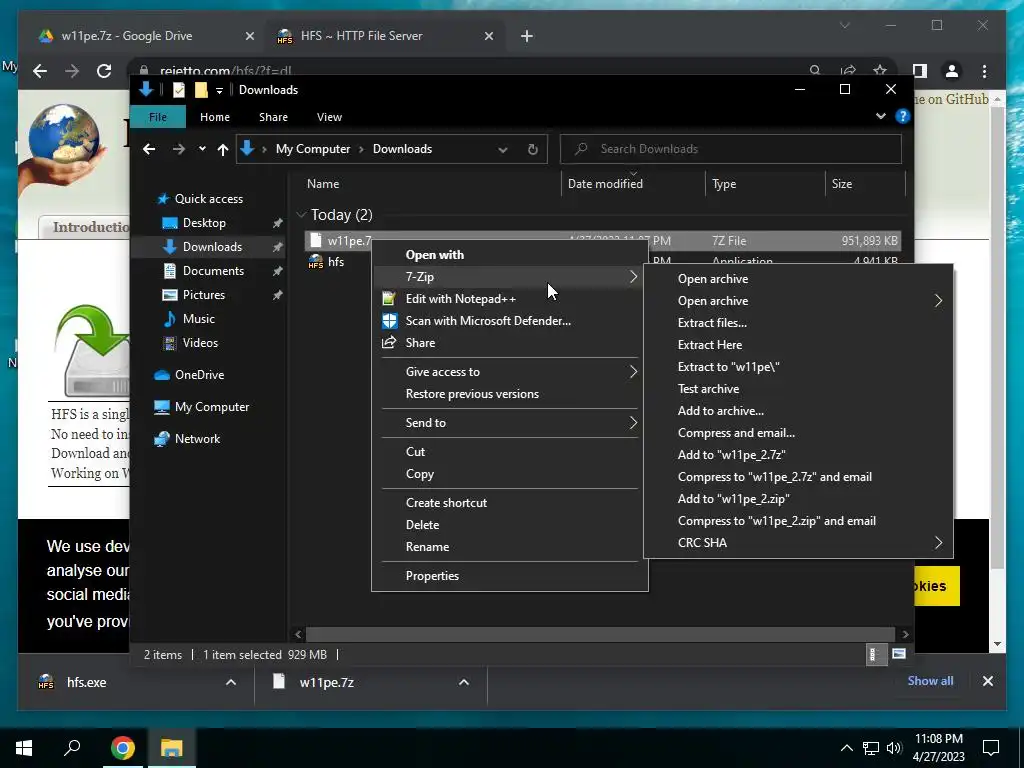Expand the Give access to submenu
Viewport: 1024px width, 768px height.
[633, 372]
